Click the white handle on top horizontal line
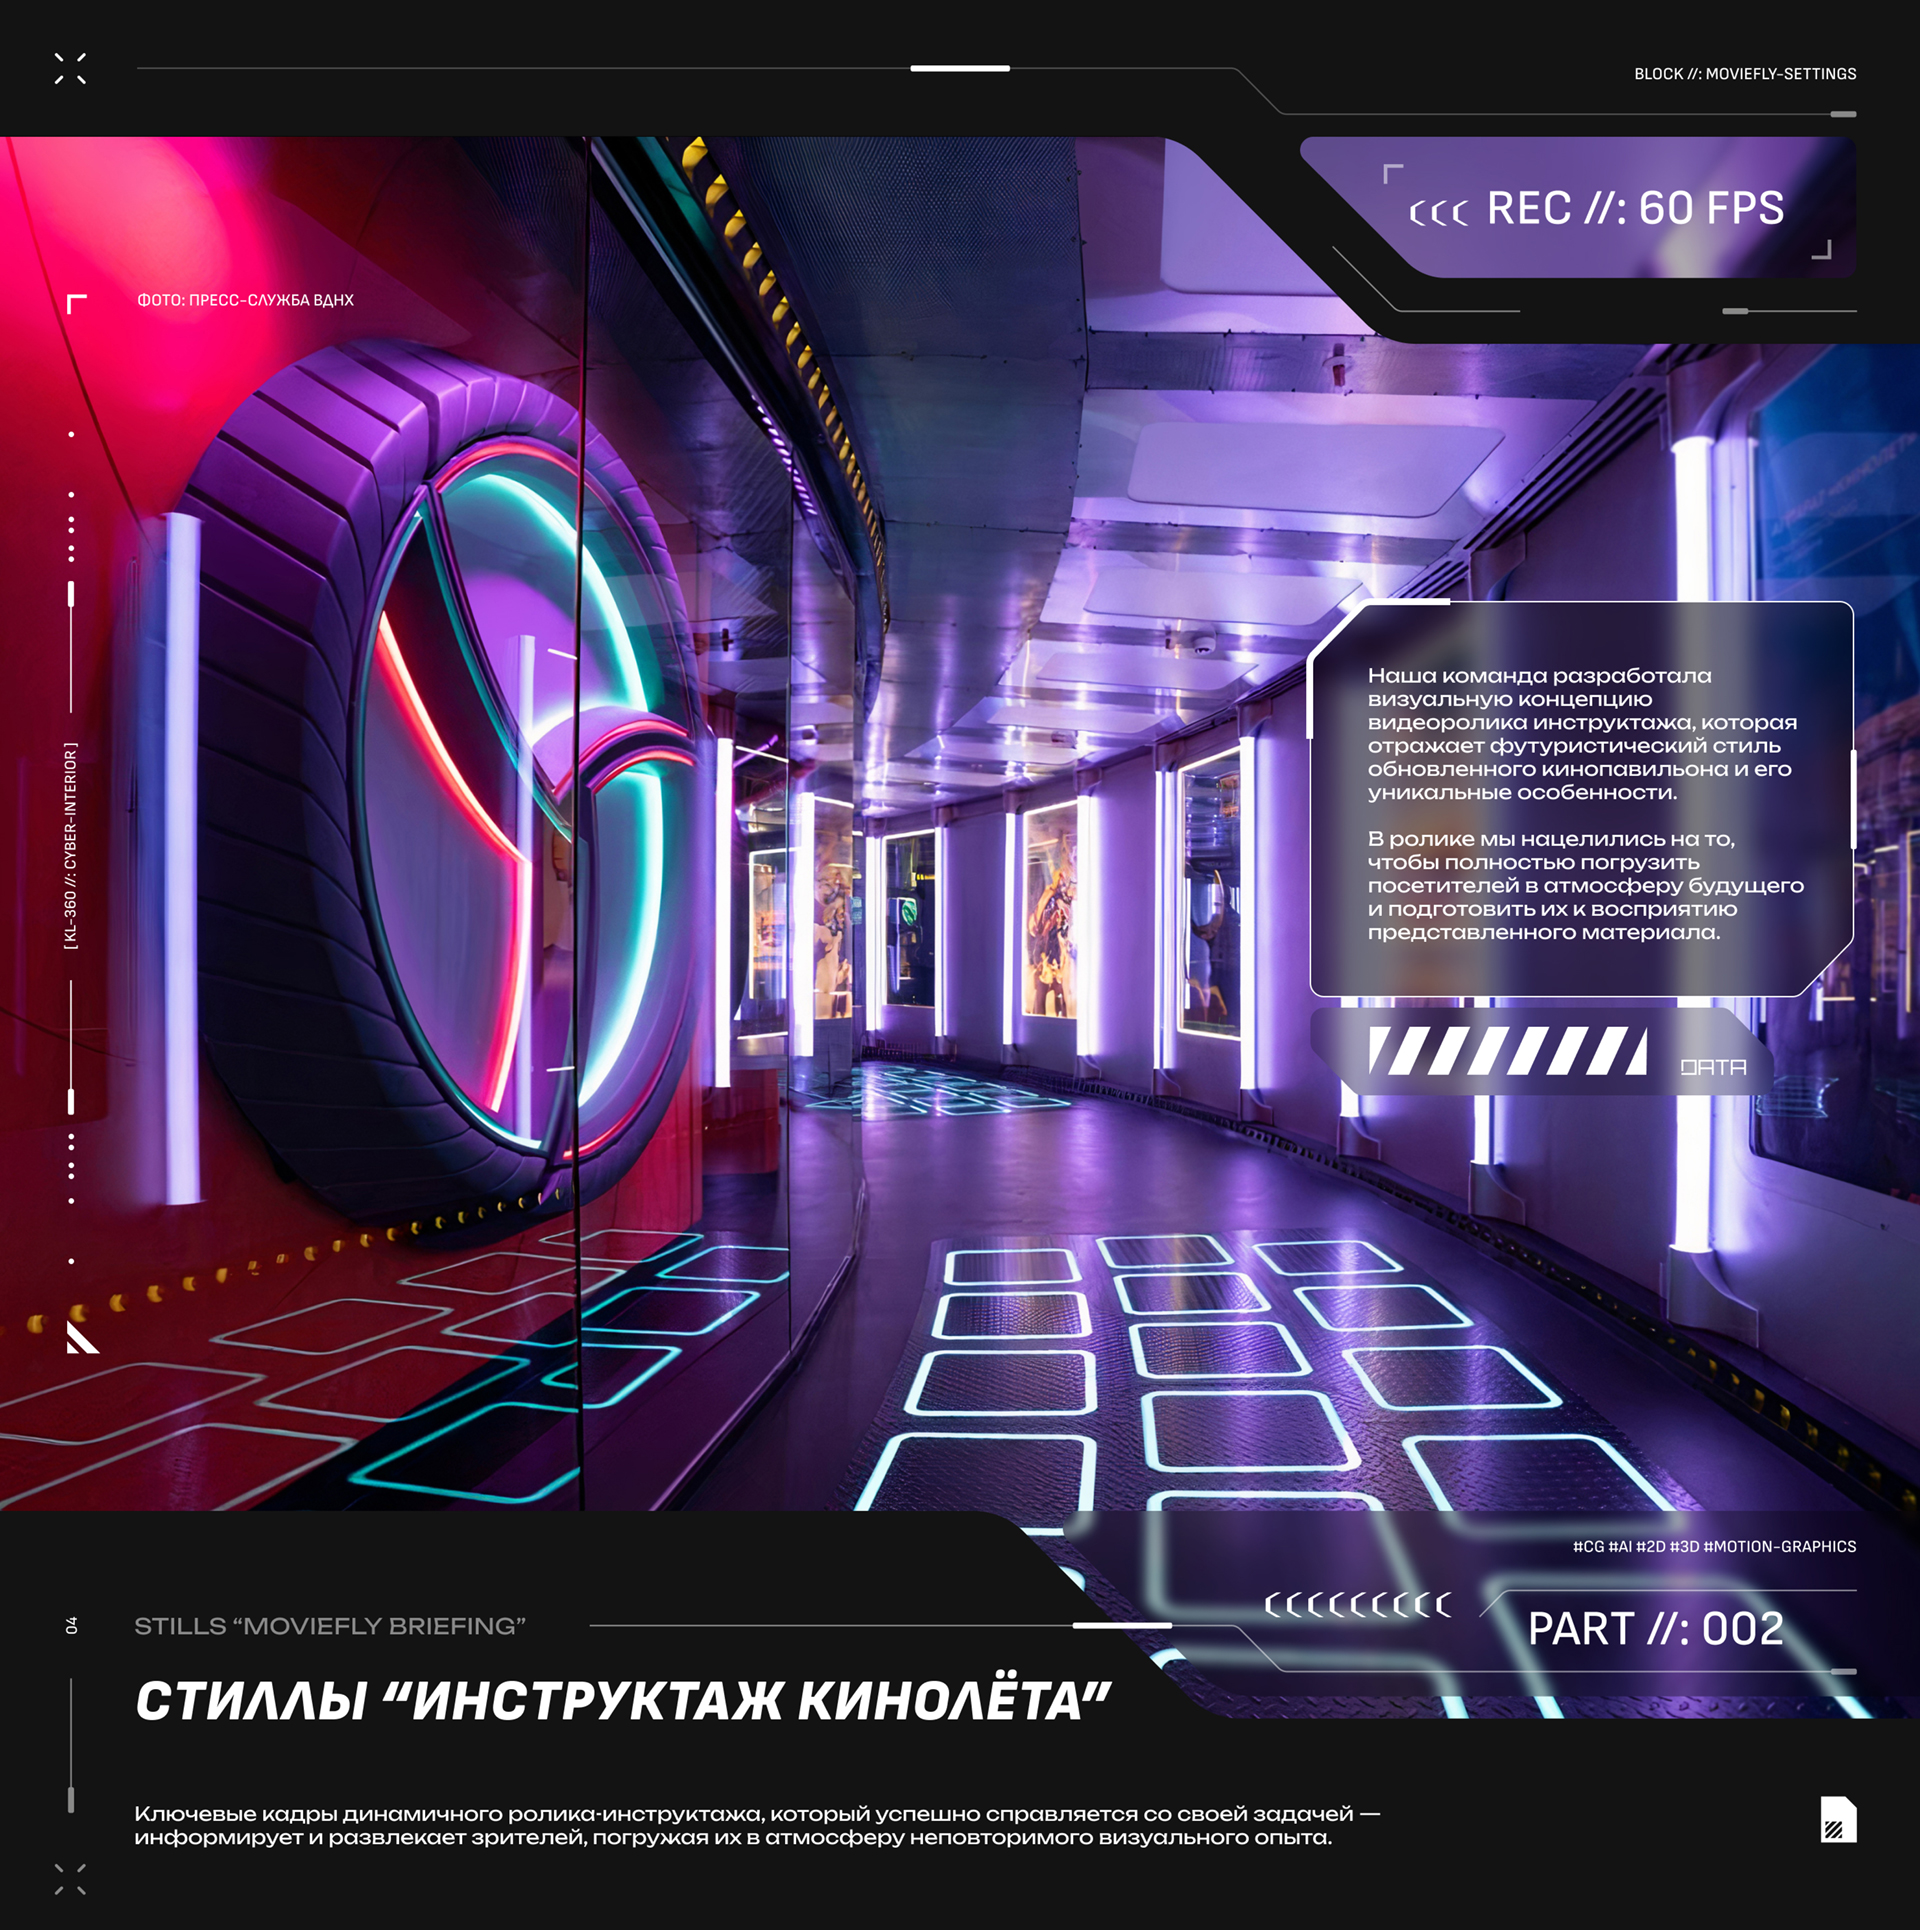The height and width of the screenshot is (1930, 1920). point(959,68)
